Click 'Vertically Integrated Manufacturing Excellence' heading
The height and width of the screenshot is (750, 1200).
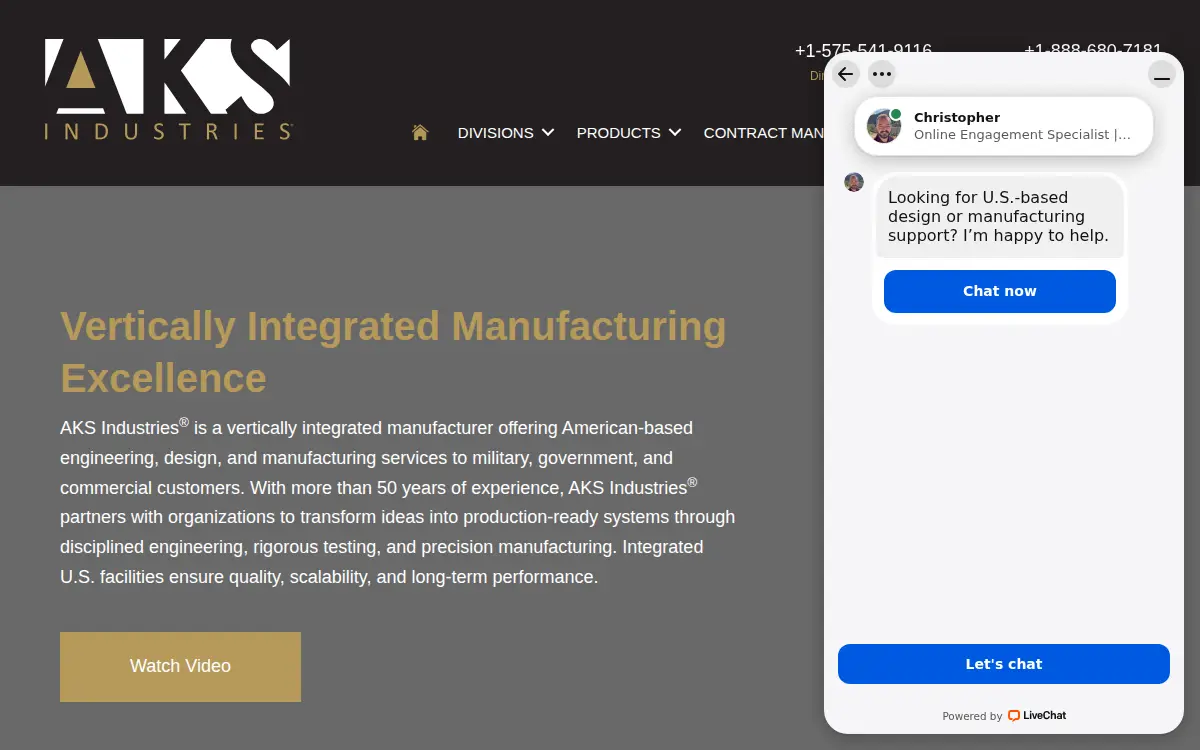[394, 352]
